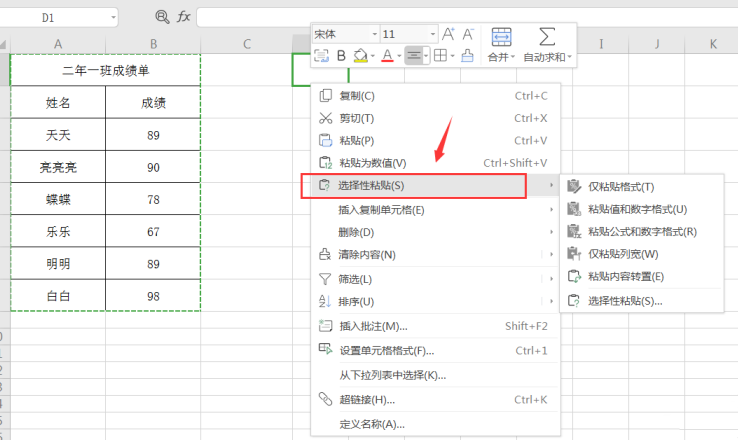Open the font color dropdown arrow
This screenshot has height=440, width=738.
(399, 56)
